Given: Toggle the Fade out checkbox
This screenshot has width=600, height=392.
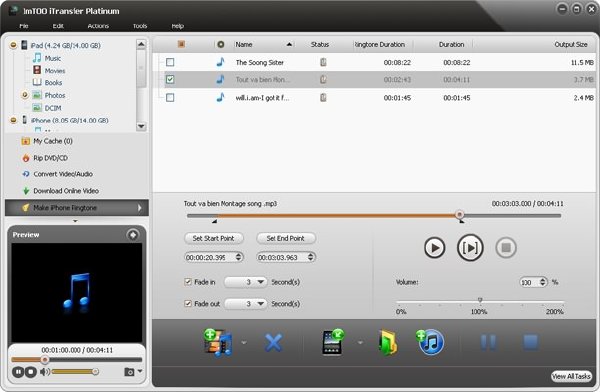Looking at the screenshot, I should (188, 304).
